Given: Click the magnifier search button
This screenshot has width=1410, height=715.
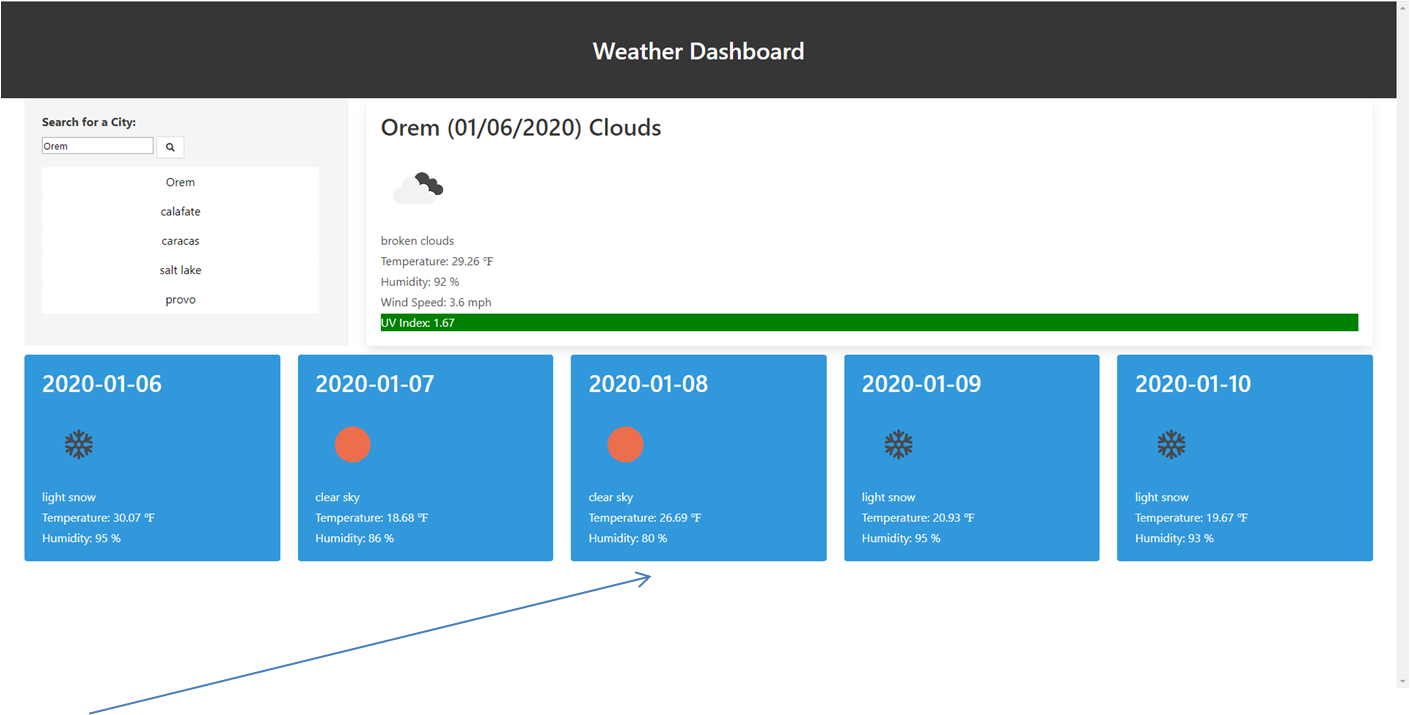Looking at the screenshot, I should (x=170, y=147).
